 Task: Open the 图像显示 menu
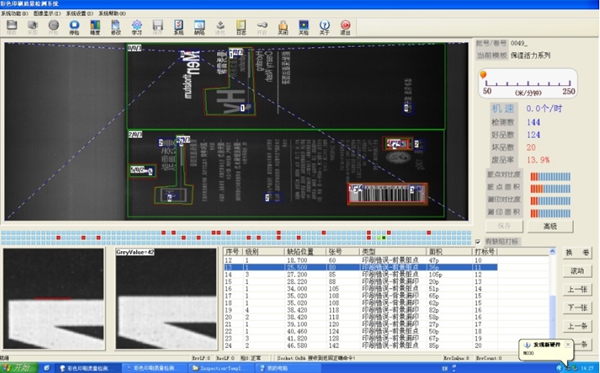coord(47,13)
